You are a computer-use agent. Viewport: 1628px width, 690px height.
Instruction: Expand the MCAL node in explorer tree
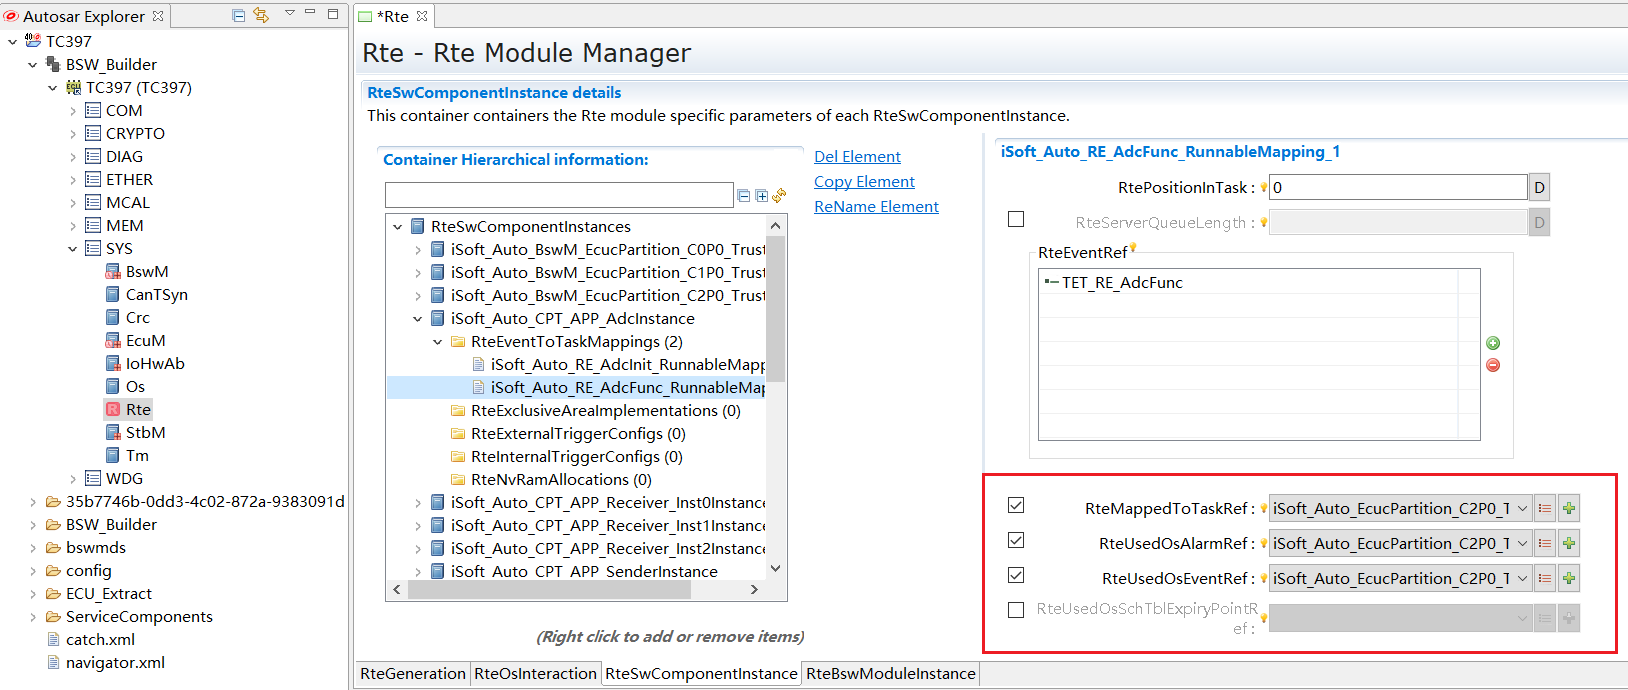(73, 203)
